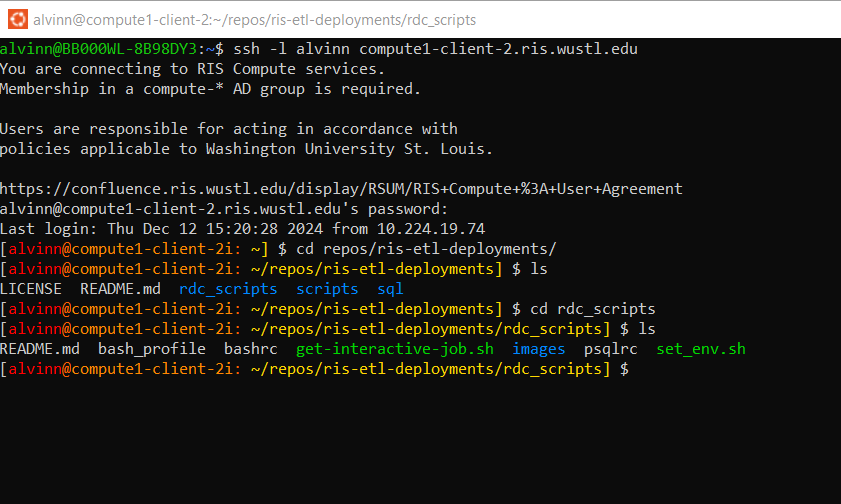Click get-interactive-job.sh in the listing
The height and width of the screenshot is (504, 841).
coord(395,349)
